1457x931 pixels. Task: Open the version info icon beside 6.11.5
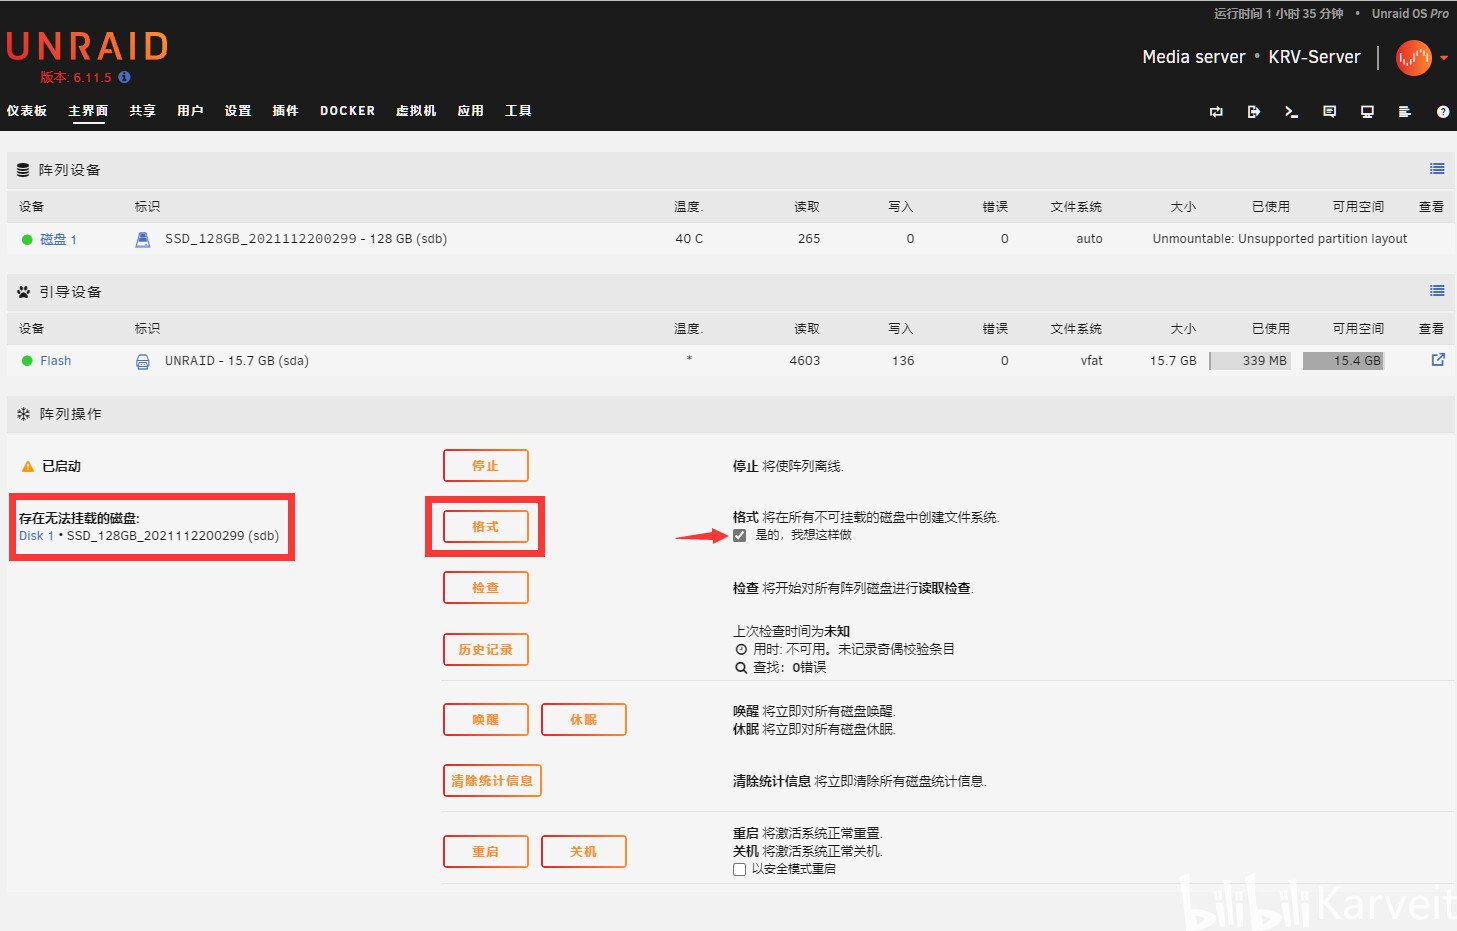point(124,77)
